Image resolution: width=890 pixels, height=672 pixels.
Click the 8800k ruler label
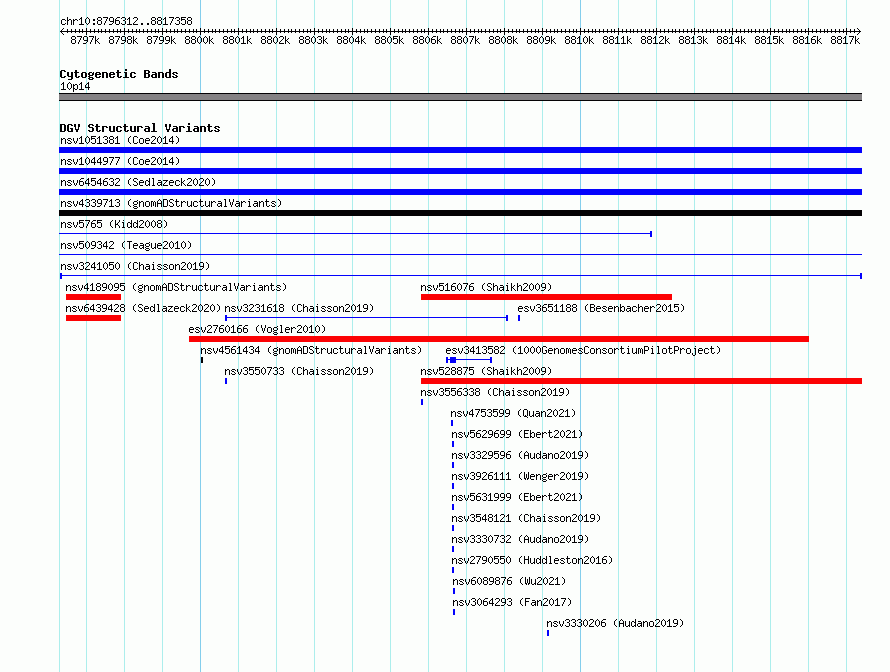[199, 40]
